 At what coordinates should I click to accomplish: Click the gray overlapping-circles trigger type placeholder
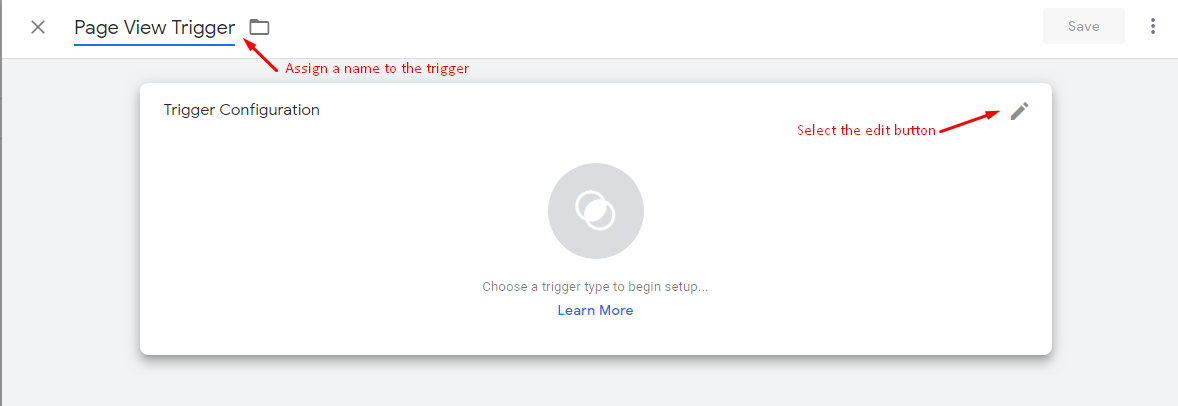(596, 211)
